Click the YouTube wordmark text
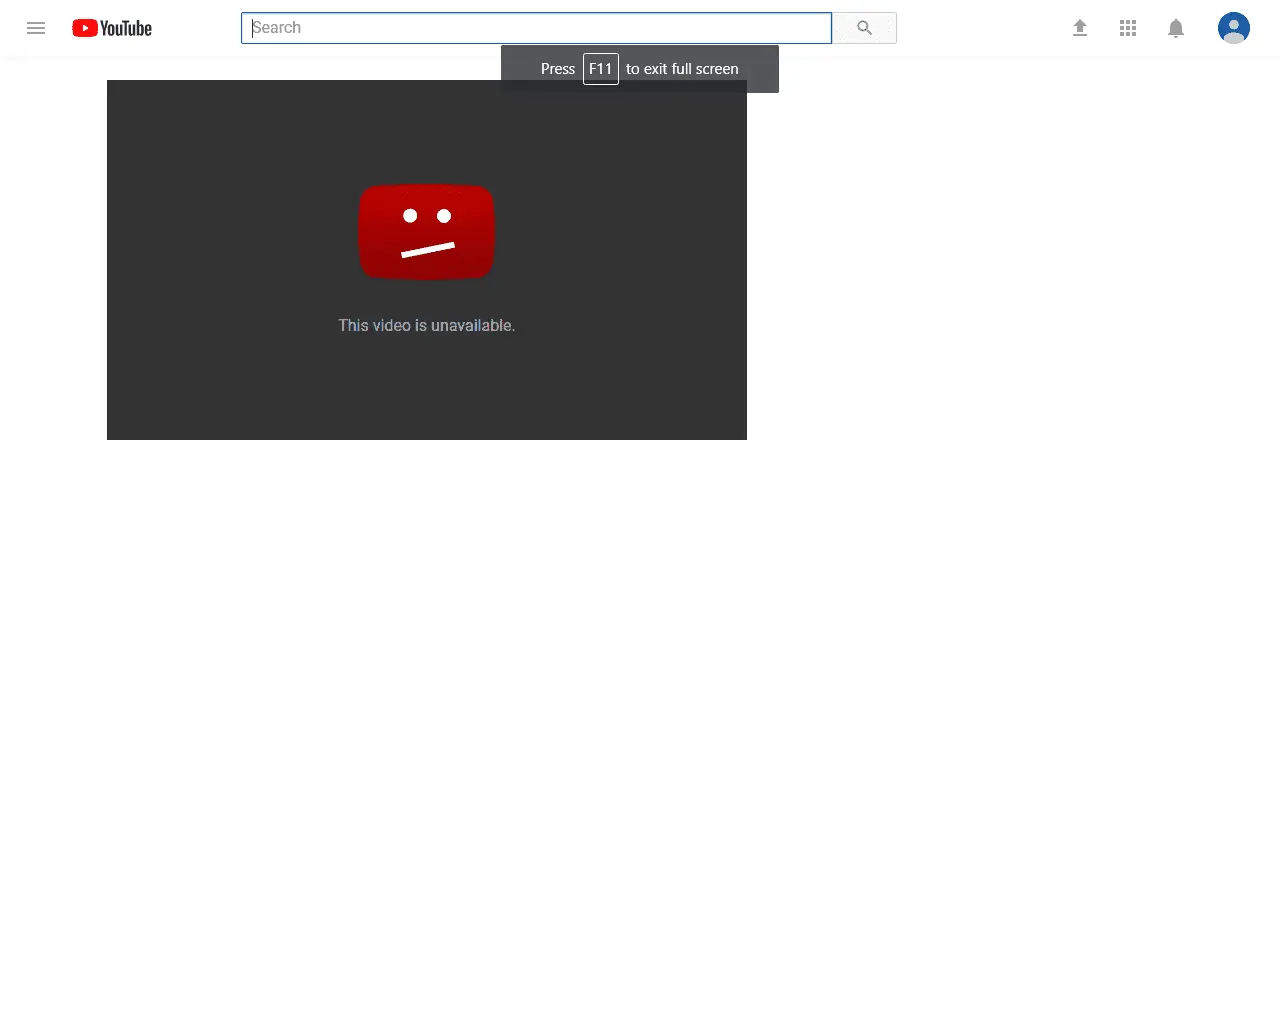1280x1024 pixels. pos(126,28)
